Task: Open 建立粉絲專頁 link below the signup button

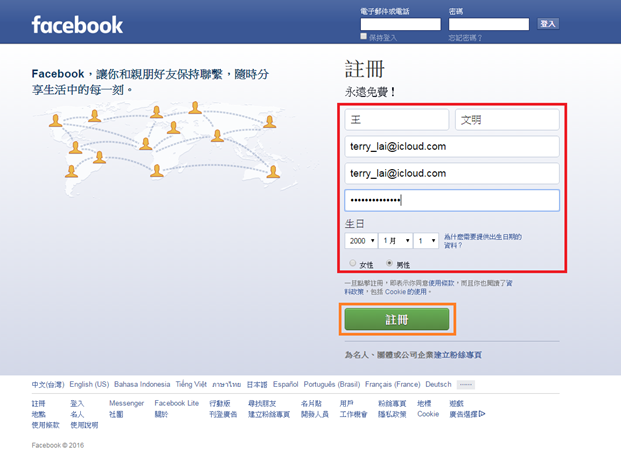Action: (x=457, y=355)
